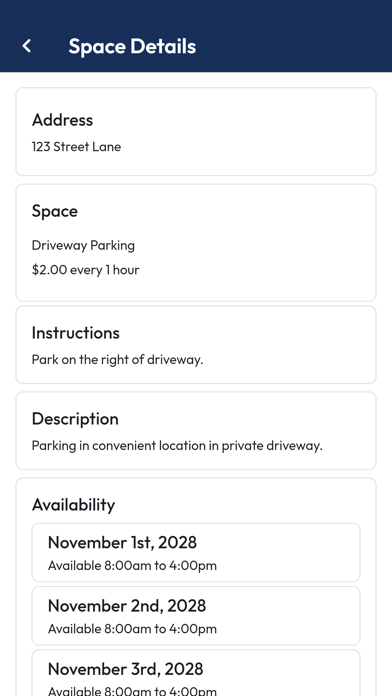Tap the Park on the right of driveway text
Screen dimensions: 392x696
coord(118,360)
